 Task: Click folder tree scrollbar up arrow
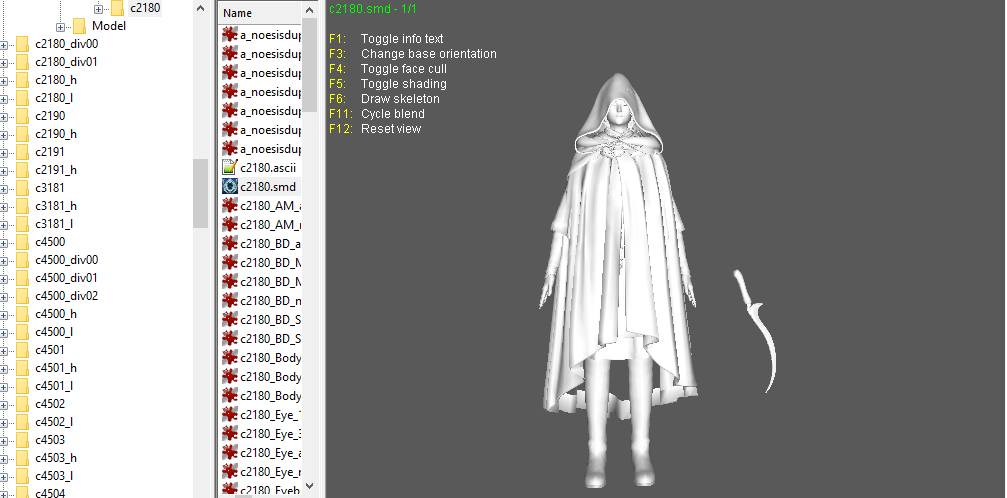[x=200, y=9]
